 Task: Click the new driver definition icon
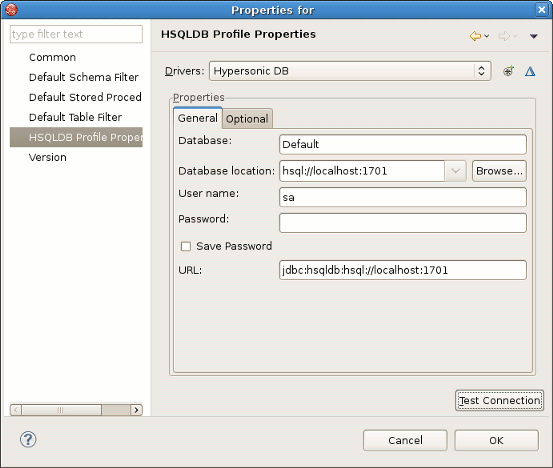508,71
